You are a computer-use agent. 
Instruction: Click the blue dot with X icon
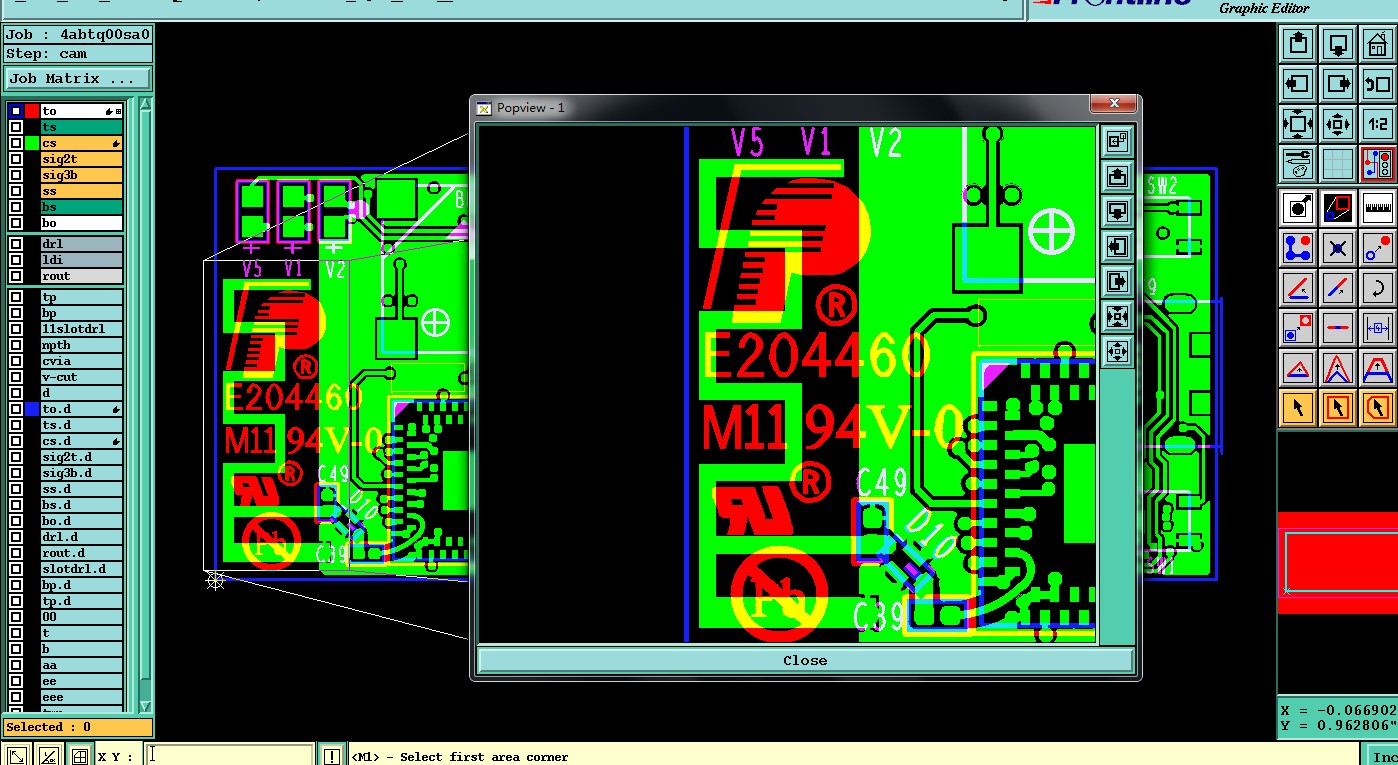click(x=1338, y=247)
